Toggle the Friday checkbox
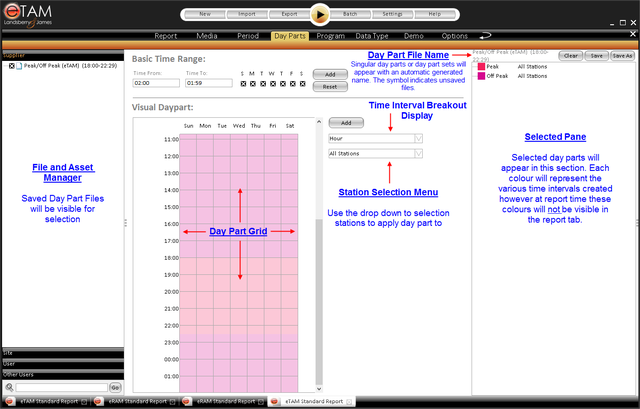The height and width of the screenshot is (409, 640). (x=293, y=84)
